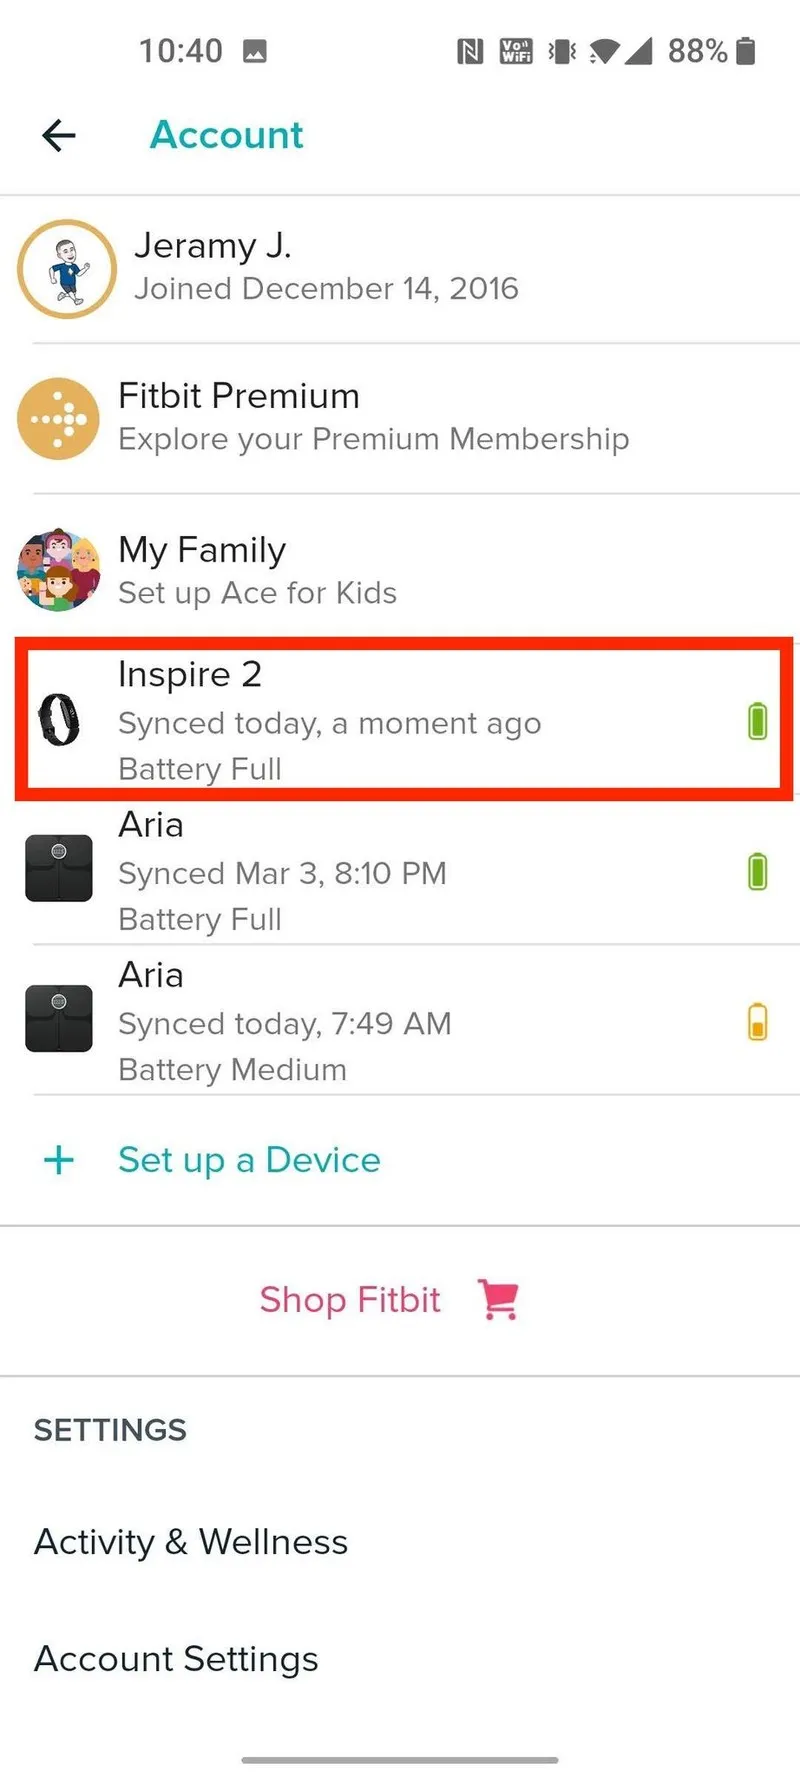Tap the Inspire 2 green battery icon
800x1777 pixels.
[x=757, y=720]
